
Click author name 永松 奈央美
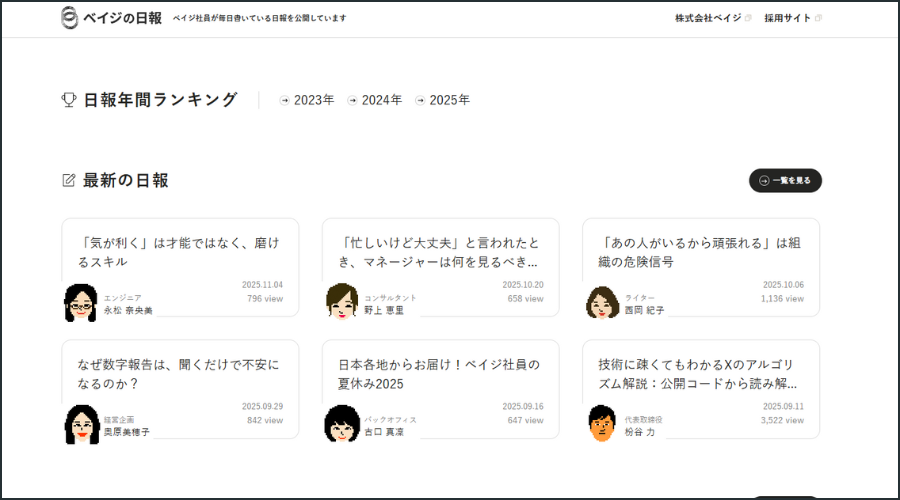(128, 311)
